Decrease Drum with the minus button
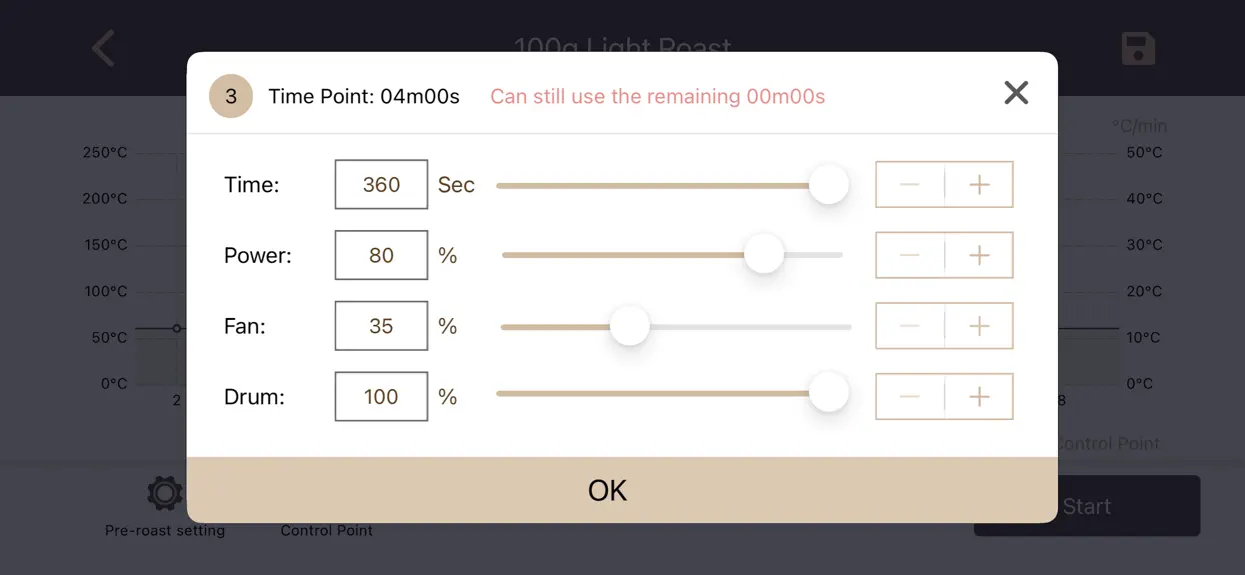Viewport: 1245px width, 575px height. click(909, 397)
